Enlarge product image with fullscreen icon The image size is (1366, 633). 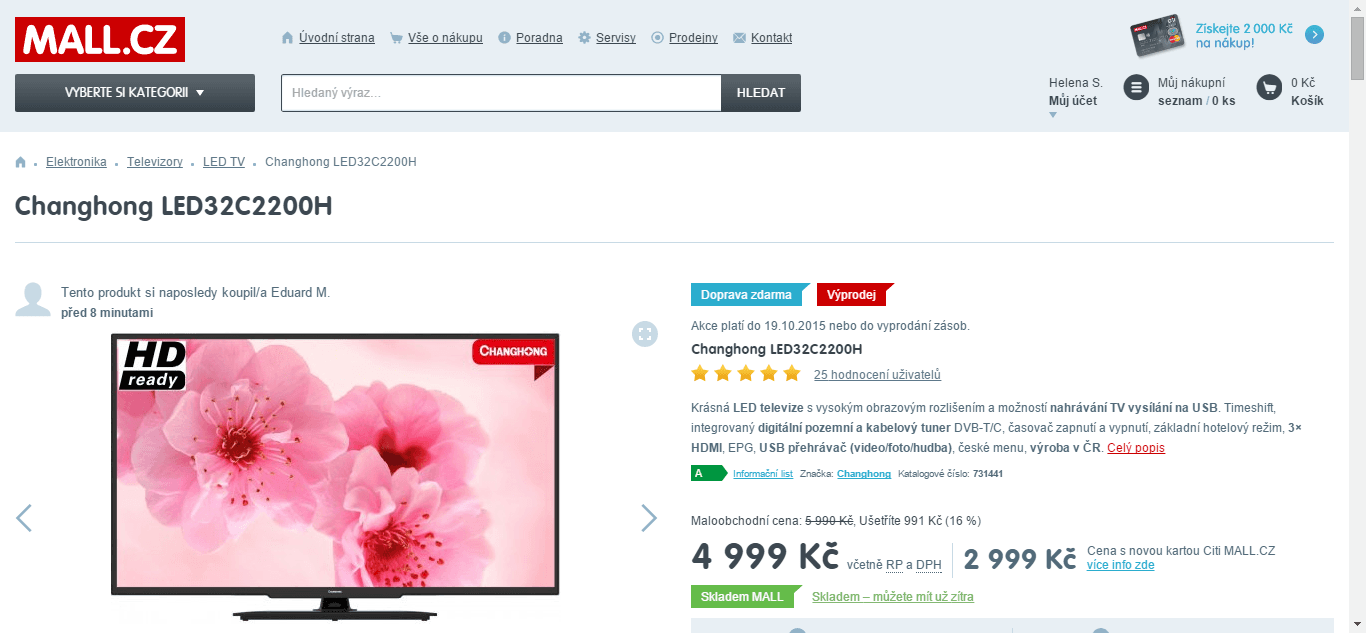coord(645,334)
